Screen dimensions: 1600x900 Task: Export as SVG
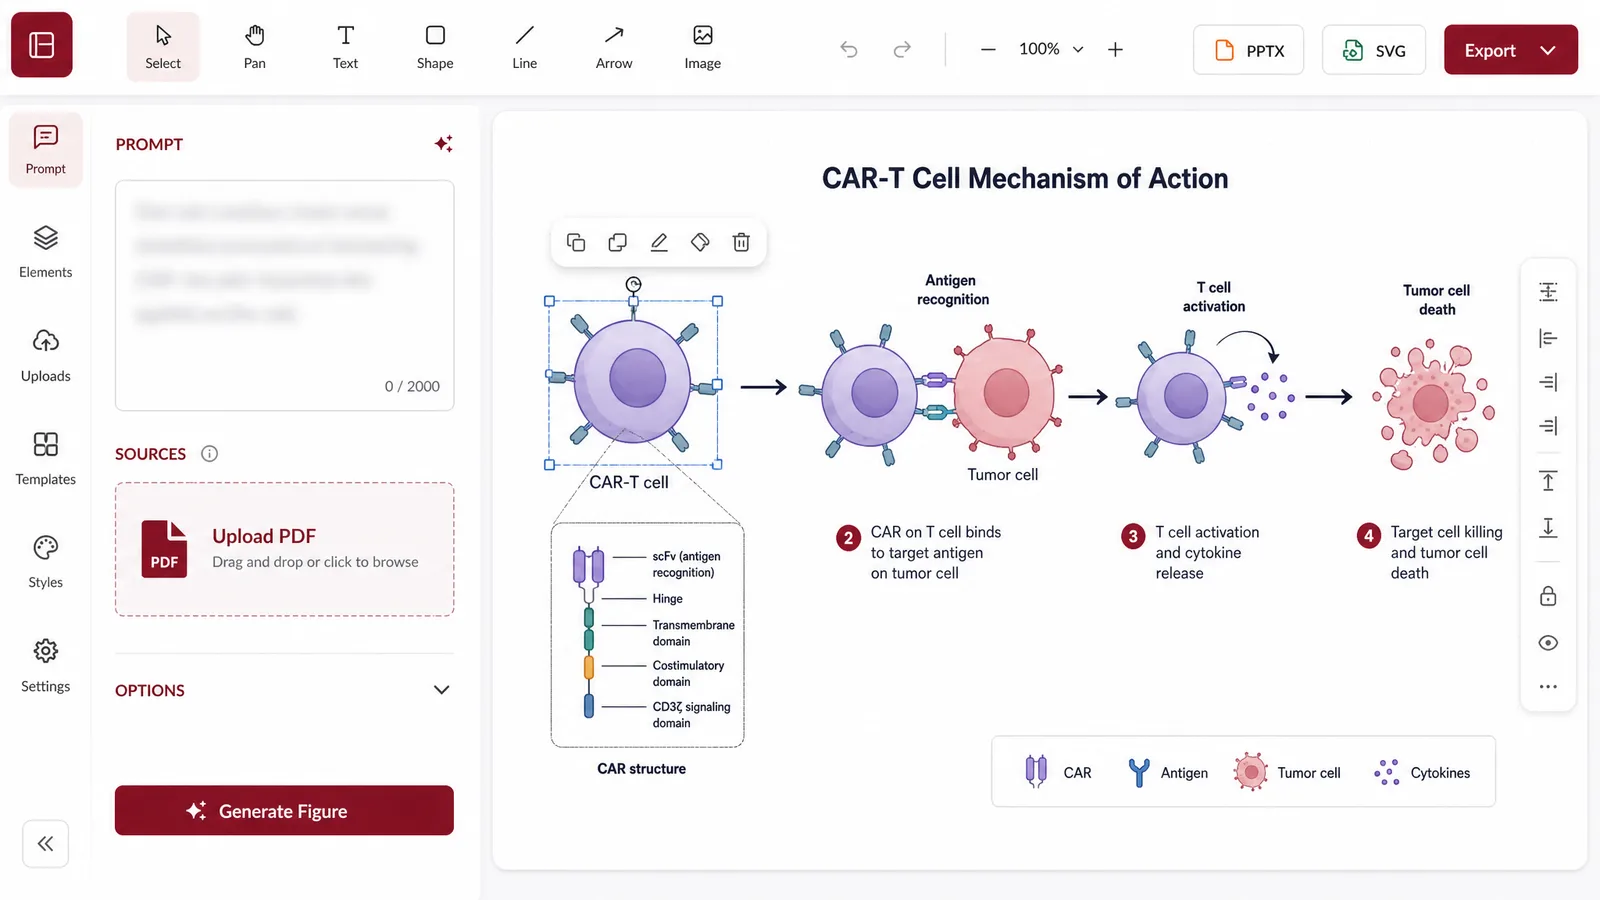(x=1374, y=50)
